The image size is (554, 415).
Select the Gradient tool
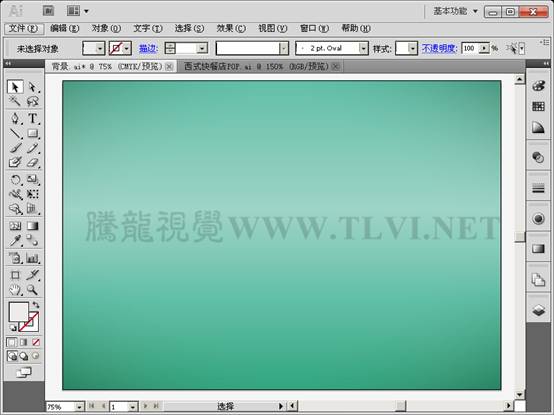tap(33, 226)
